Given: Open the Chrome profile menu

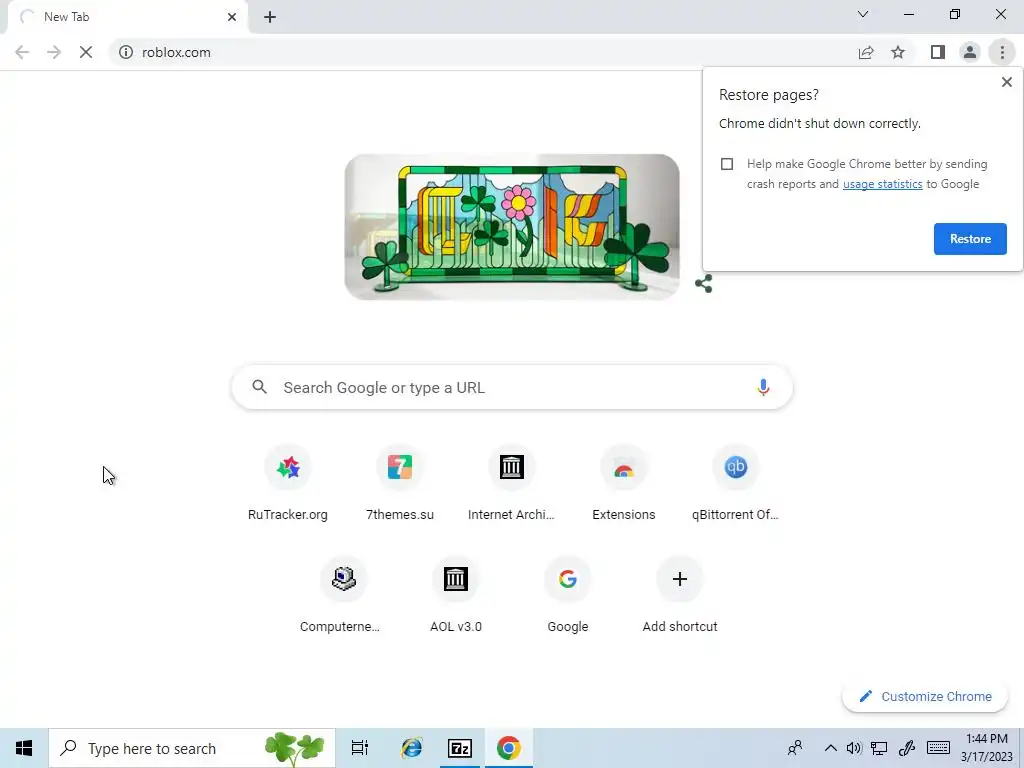Looking at the screenshot, I should tap(970, 52).
